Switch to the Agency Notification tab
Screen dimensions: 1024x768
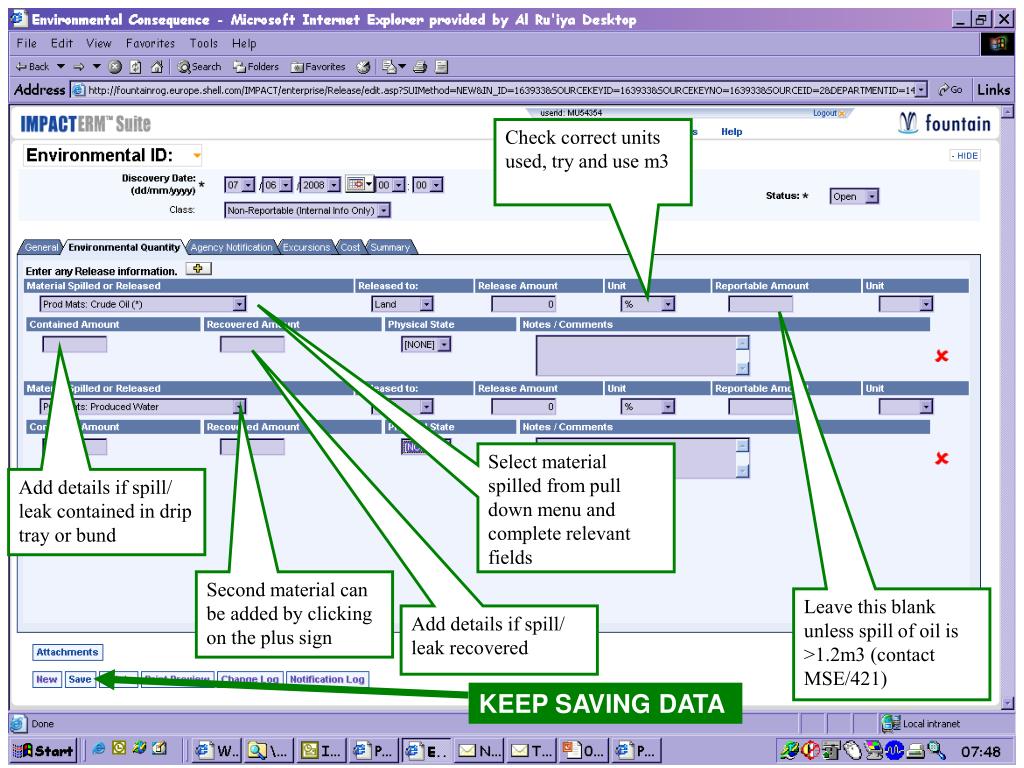click(x=231, y=248)
